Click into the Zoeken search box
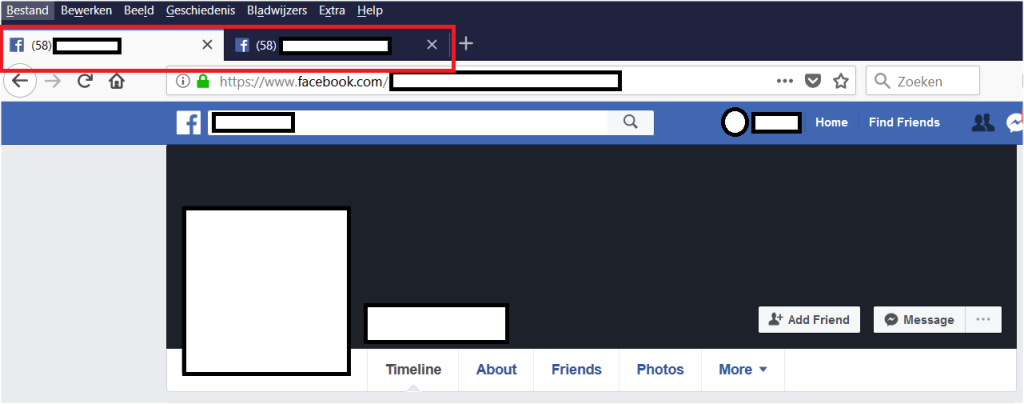 coord(923,81)
